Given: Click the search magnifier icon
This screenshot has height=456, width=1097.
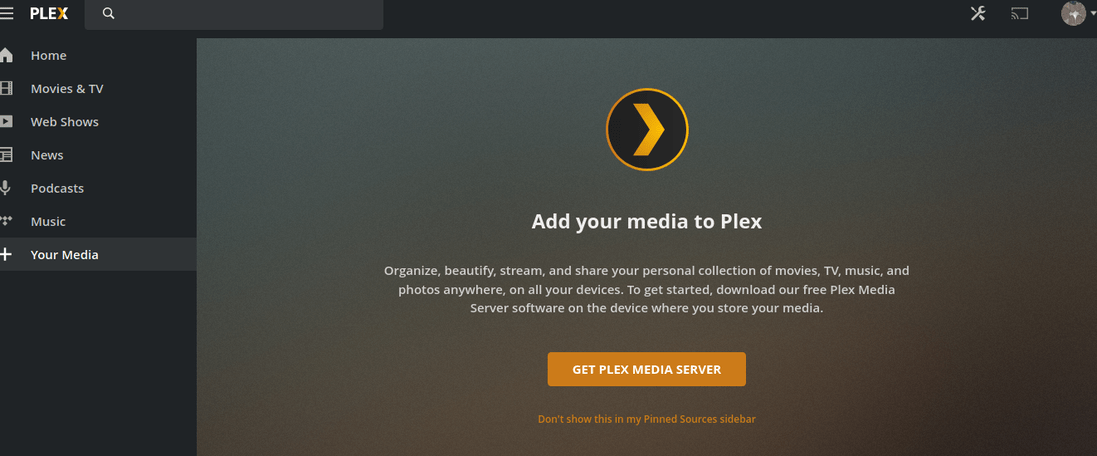Looking at the screenshot, I should (x=108, y=13).
